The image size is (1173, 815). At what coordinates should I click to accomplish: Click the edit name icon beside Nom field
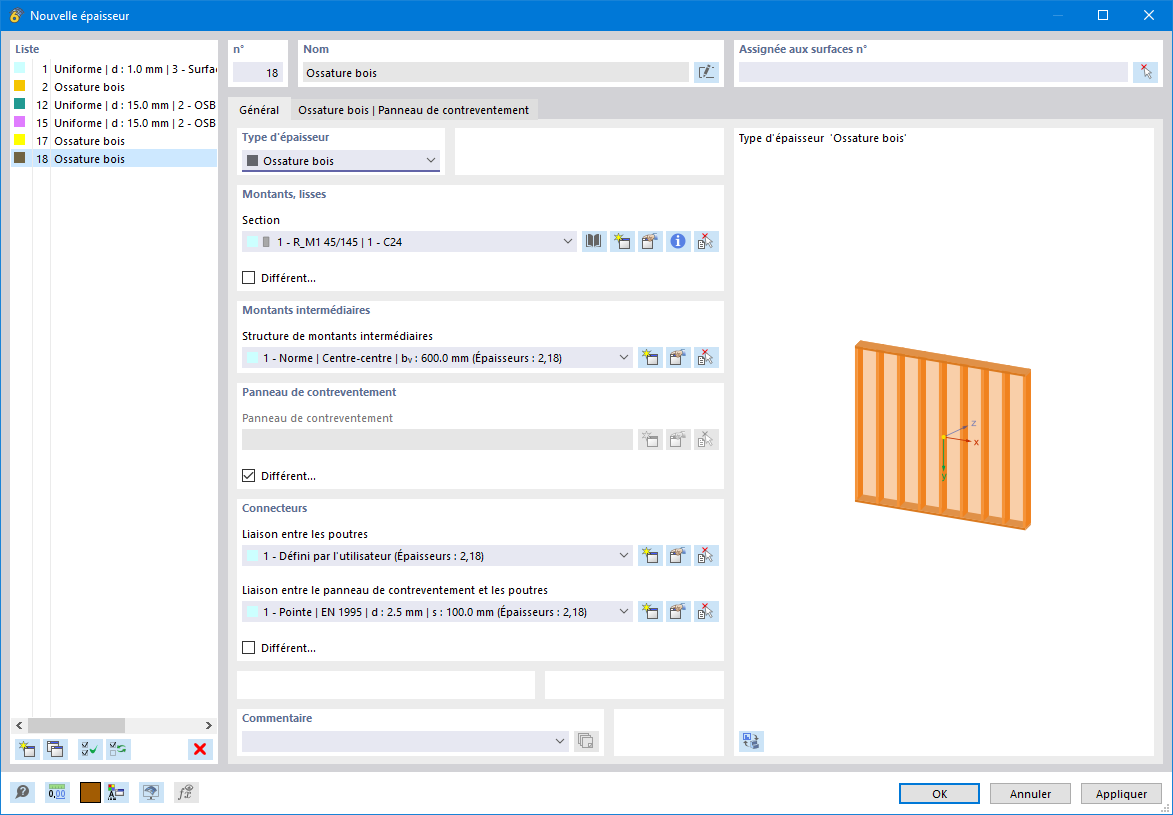pos(706,73)
